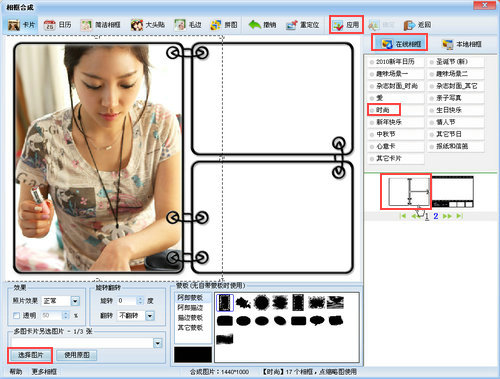This screenshot has height=379, width=500.
Task: Open the 翻转 flip dropdown
Action: pyautogui.click(x=150, y=316)
